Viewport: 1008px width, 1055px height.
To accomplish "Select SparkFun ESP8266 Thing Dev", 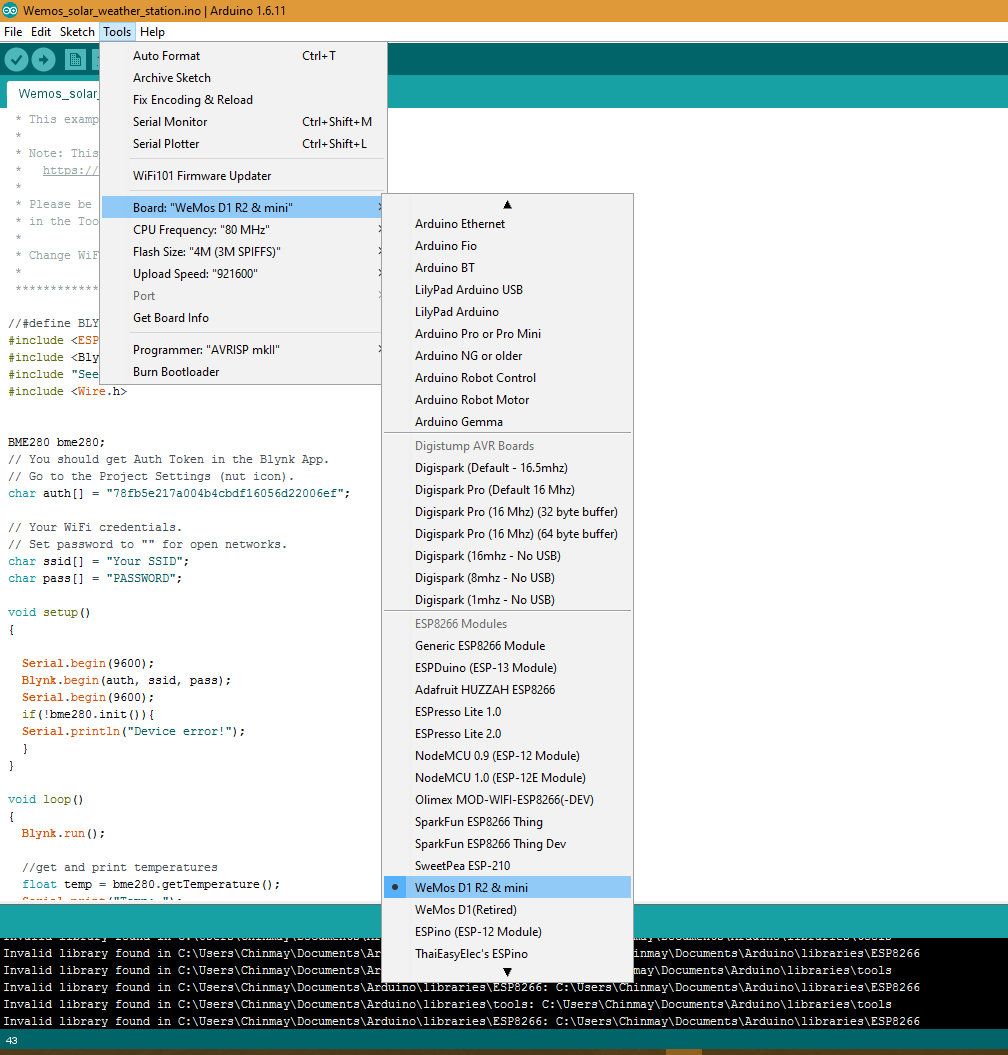I will coord(507,844).
